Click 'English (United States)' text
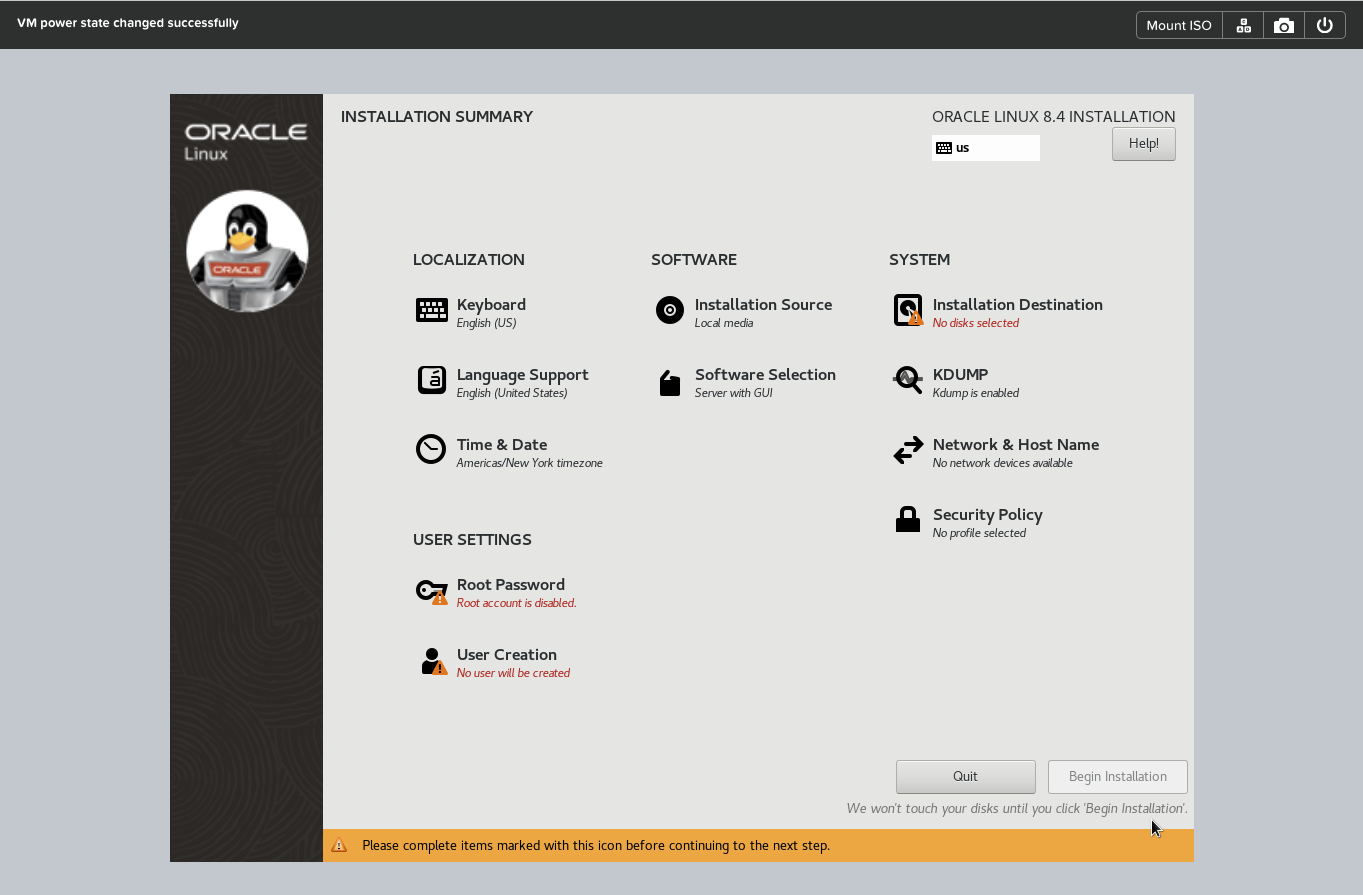This screenshot has width=1363, height=895. 512,393
